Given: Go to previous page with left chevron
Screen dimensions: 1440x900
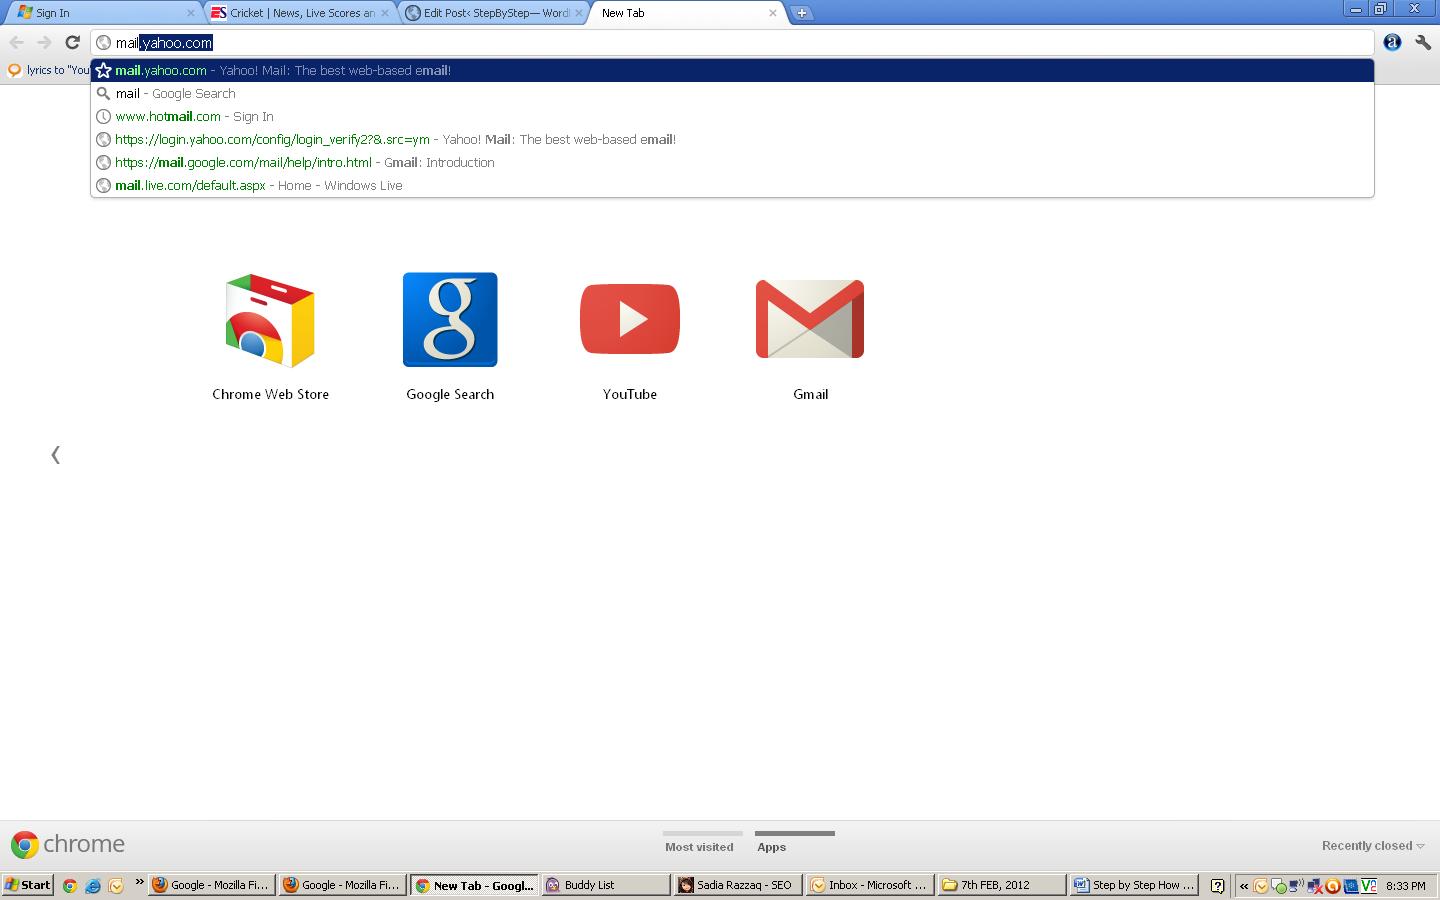Looking at the screenshot, I should click(x=56, y=455).
